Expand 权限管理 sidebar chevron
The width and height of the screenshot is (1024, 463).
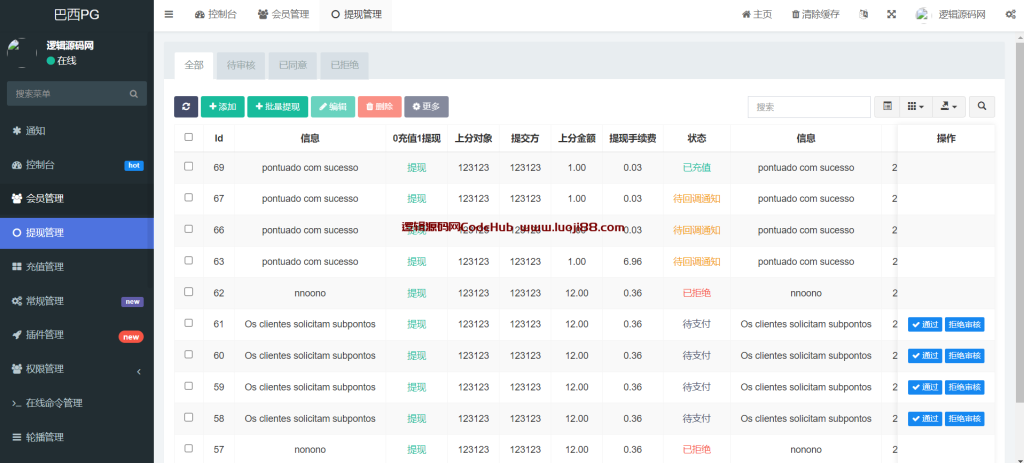[138, 372]
